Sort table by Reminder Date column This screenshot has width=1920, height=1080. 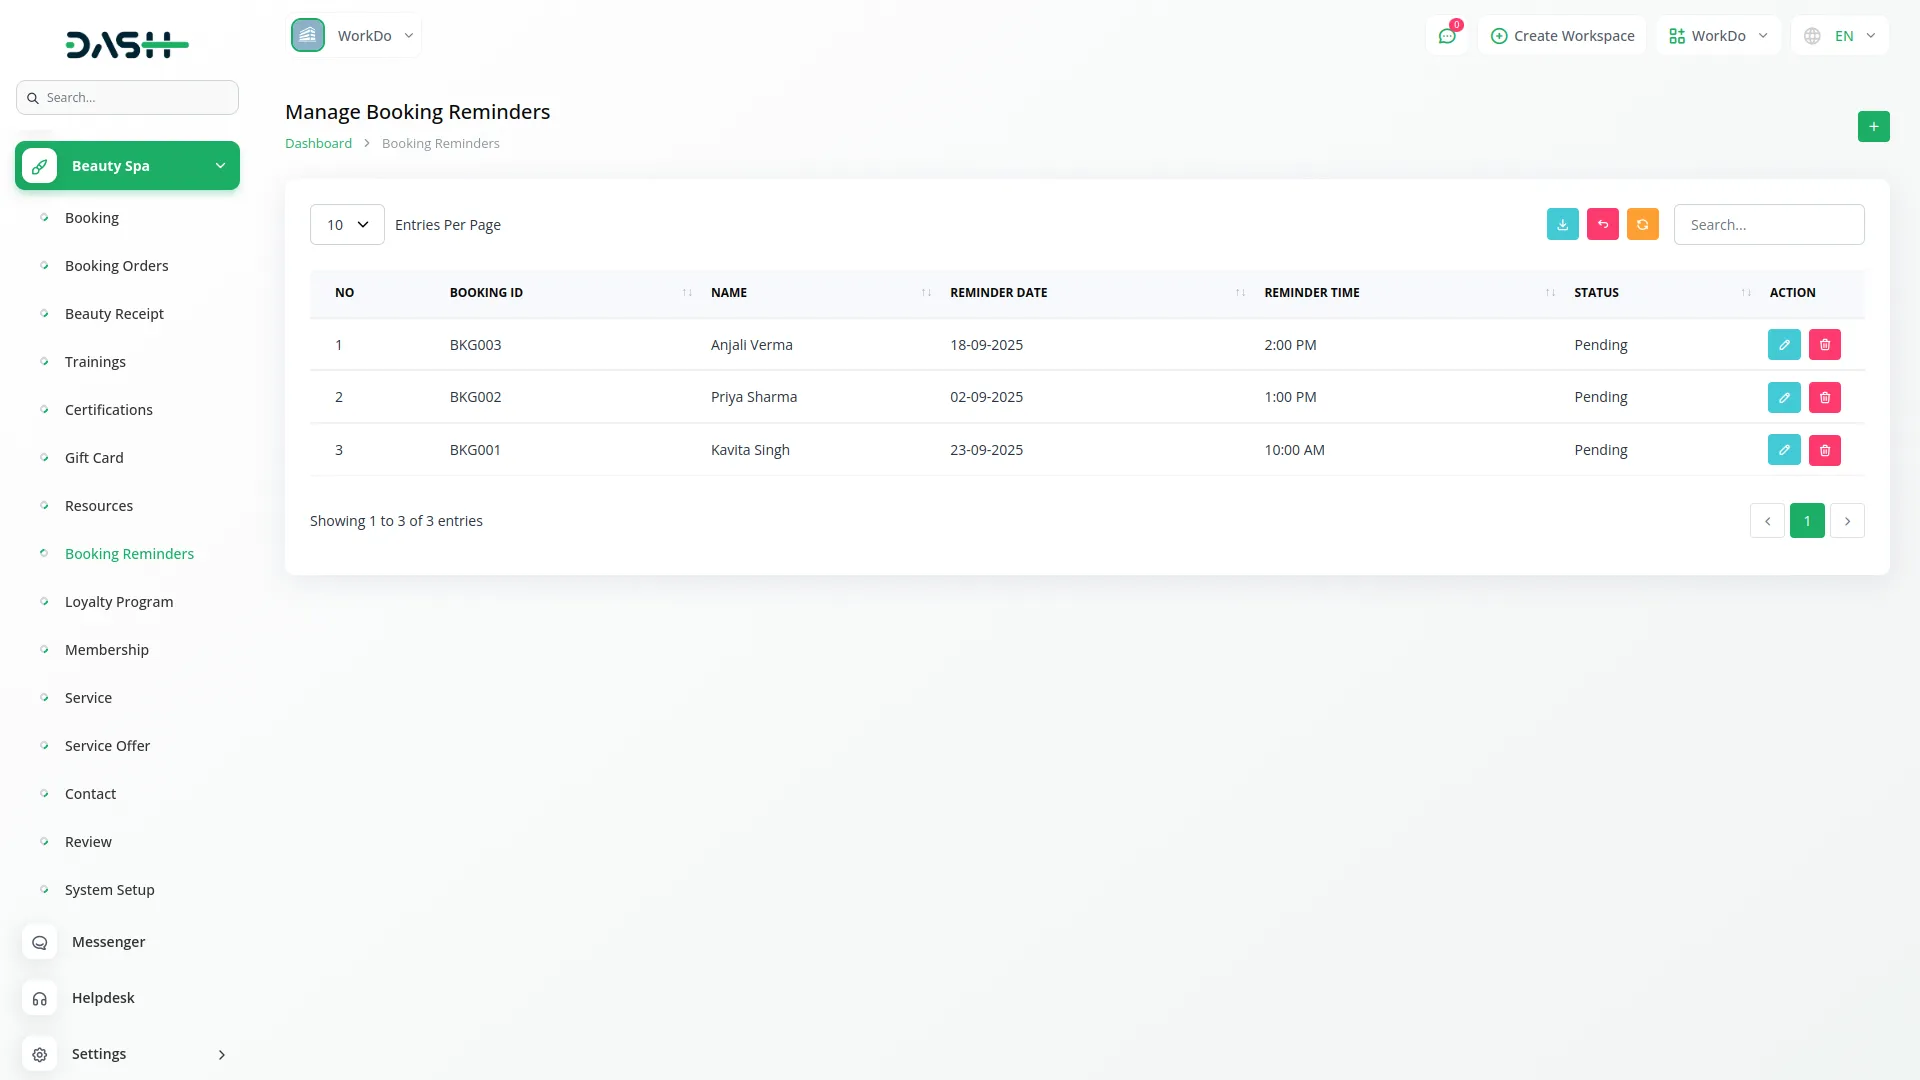[998, 293]
